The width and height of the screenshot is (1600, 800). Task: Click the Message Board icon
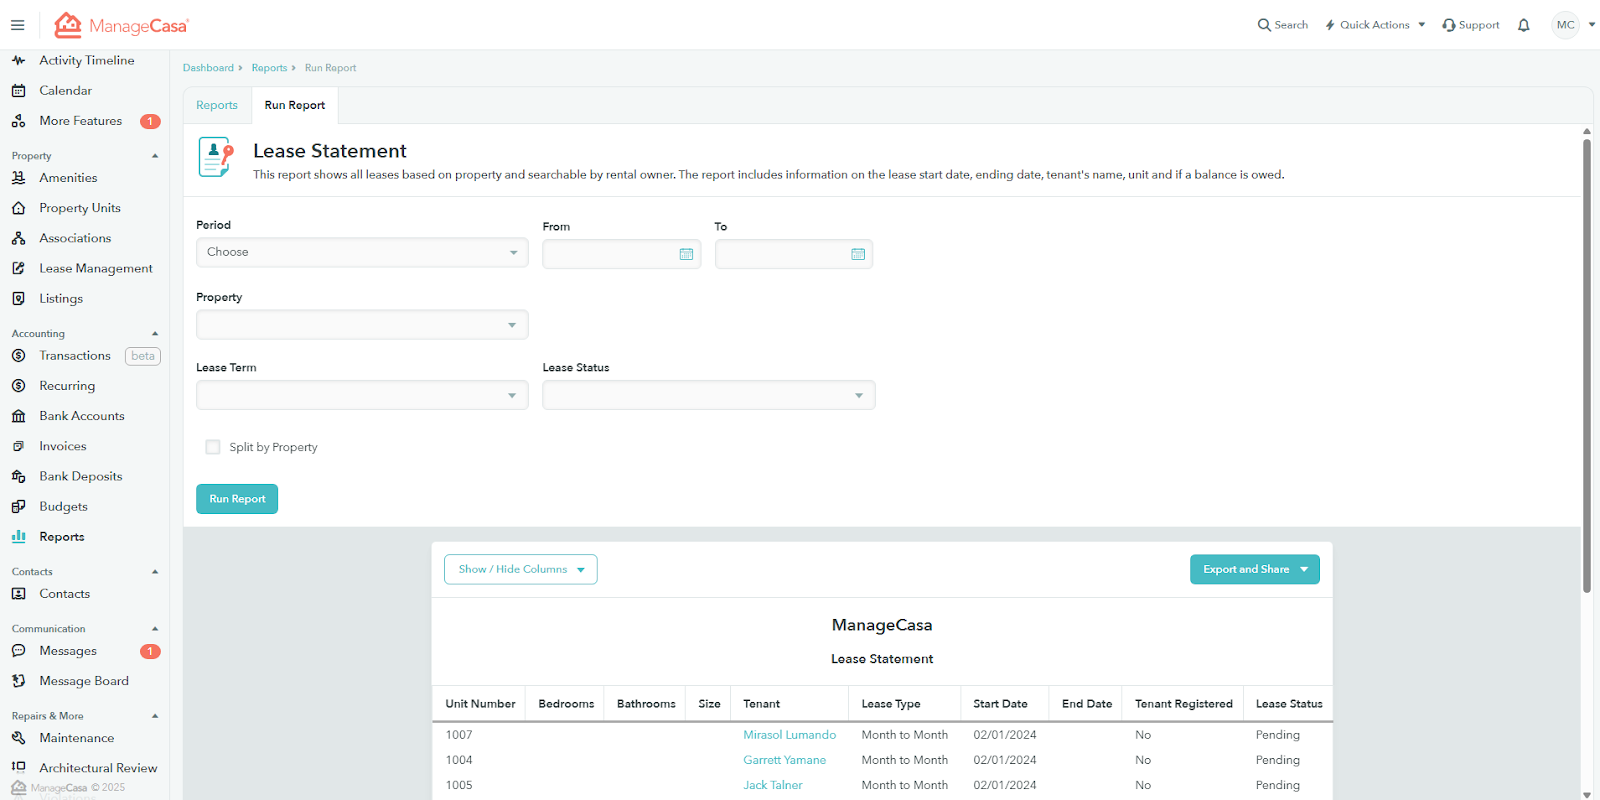point(18,681)
